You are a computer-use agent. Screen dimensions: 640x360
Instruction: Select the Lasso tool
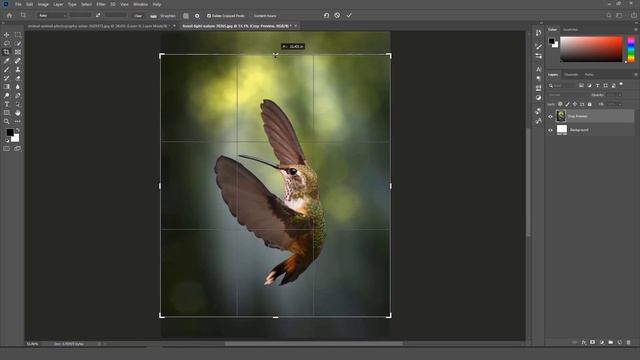7,43
